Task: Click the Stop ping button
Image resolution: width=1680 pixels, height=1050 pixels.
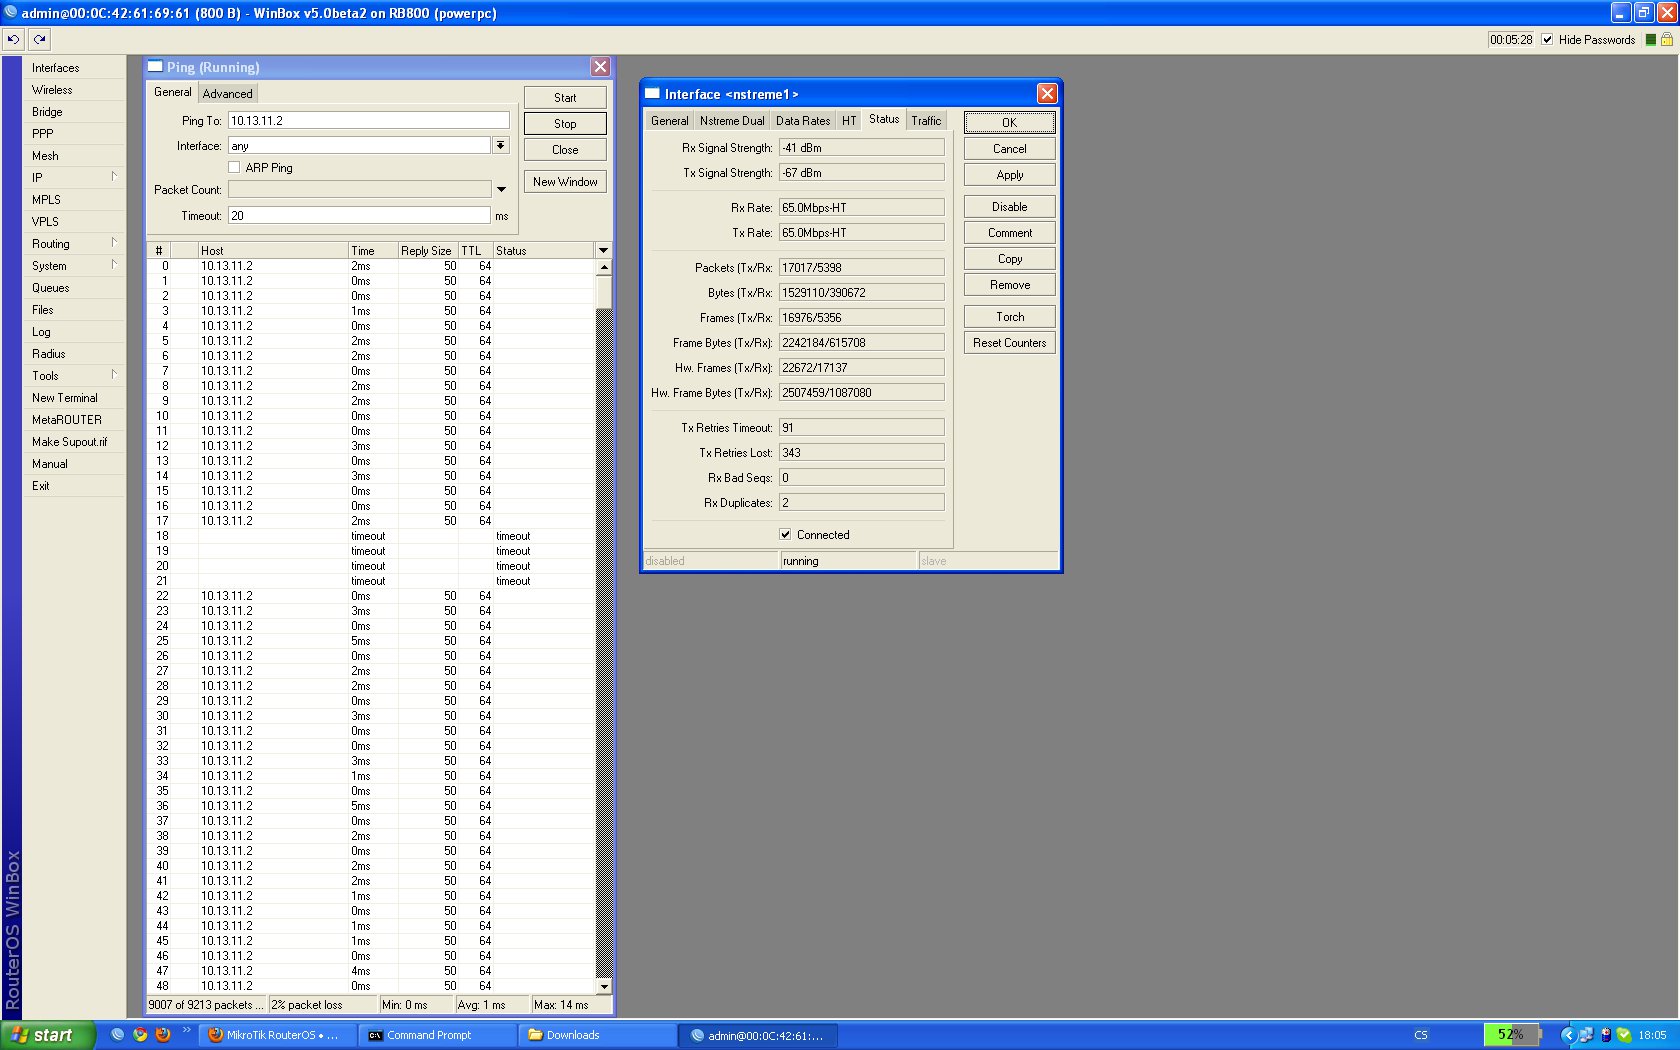Action: 565,124
